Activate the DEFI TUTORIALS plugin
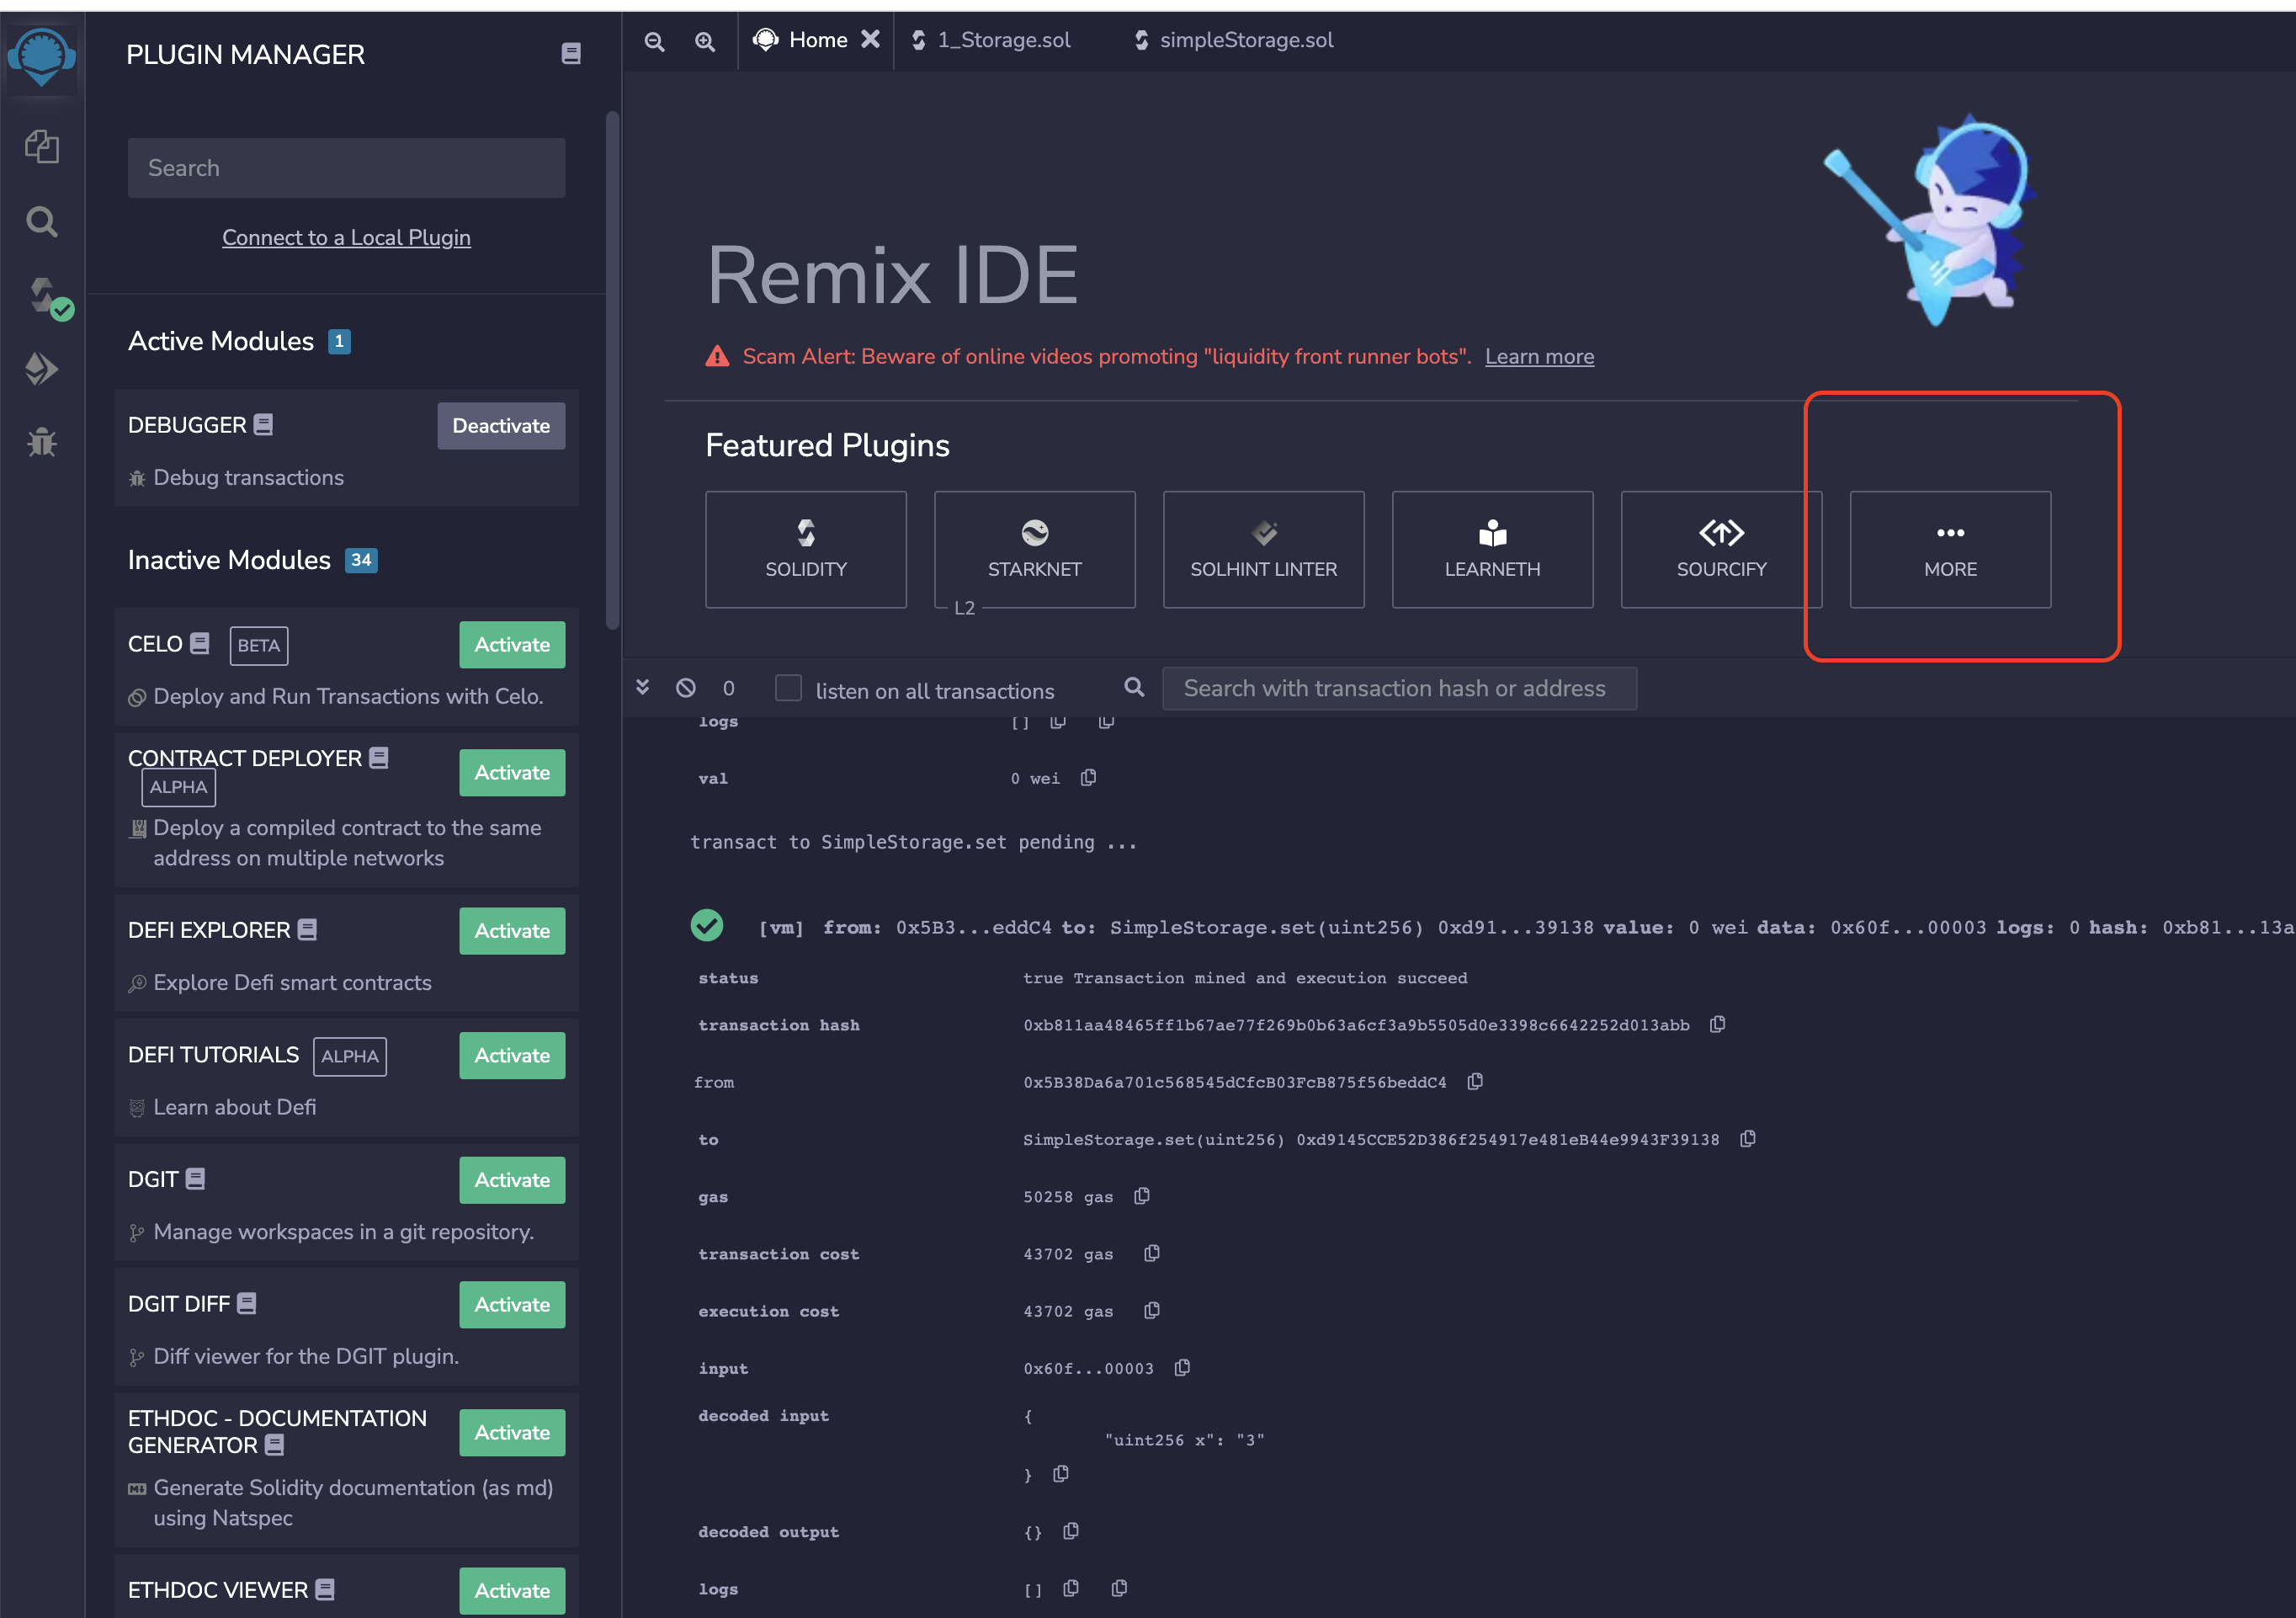2296x1618 pixels. [x=512, y=1056]
